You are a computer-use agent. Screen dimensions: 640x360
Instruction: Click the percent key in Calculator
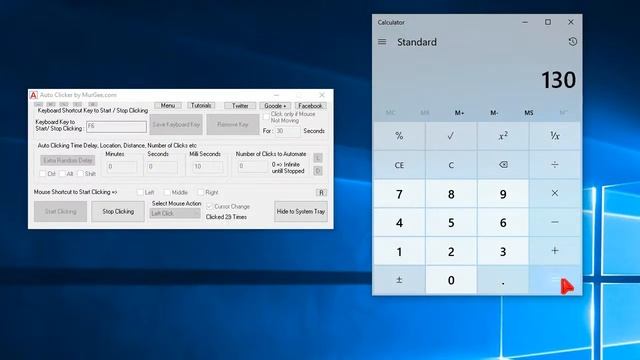399,136
